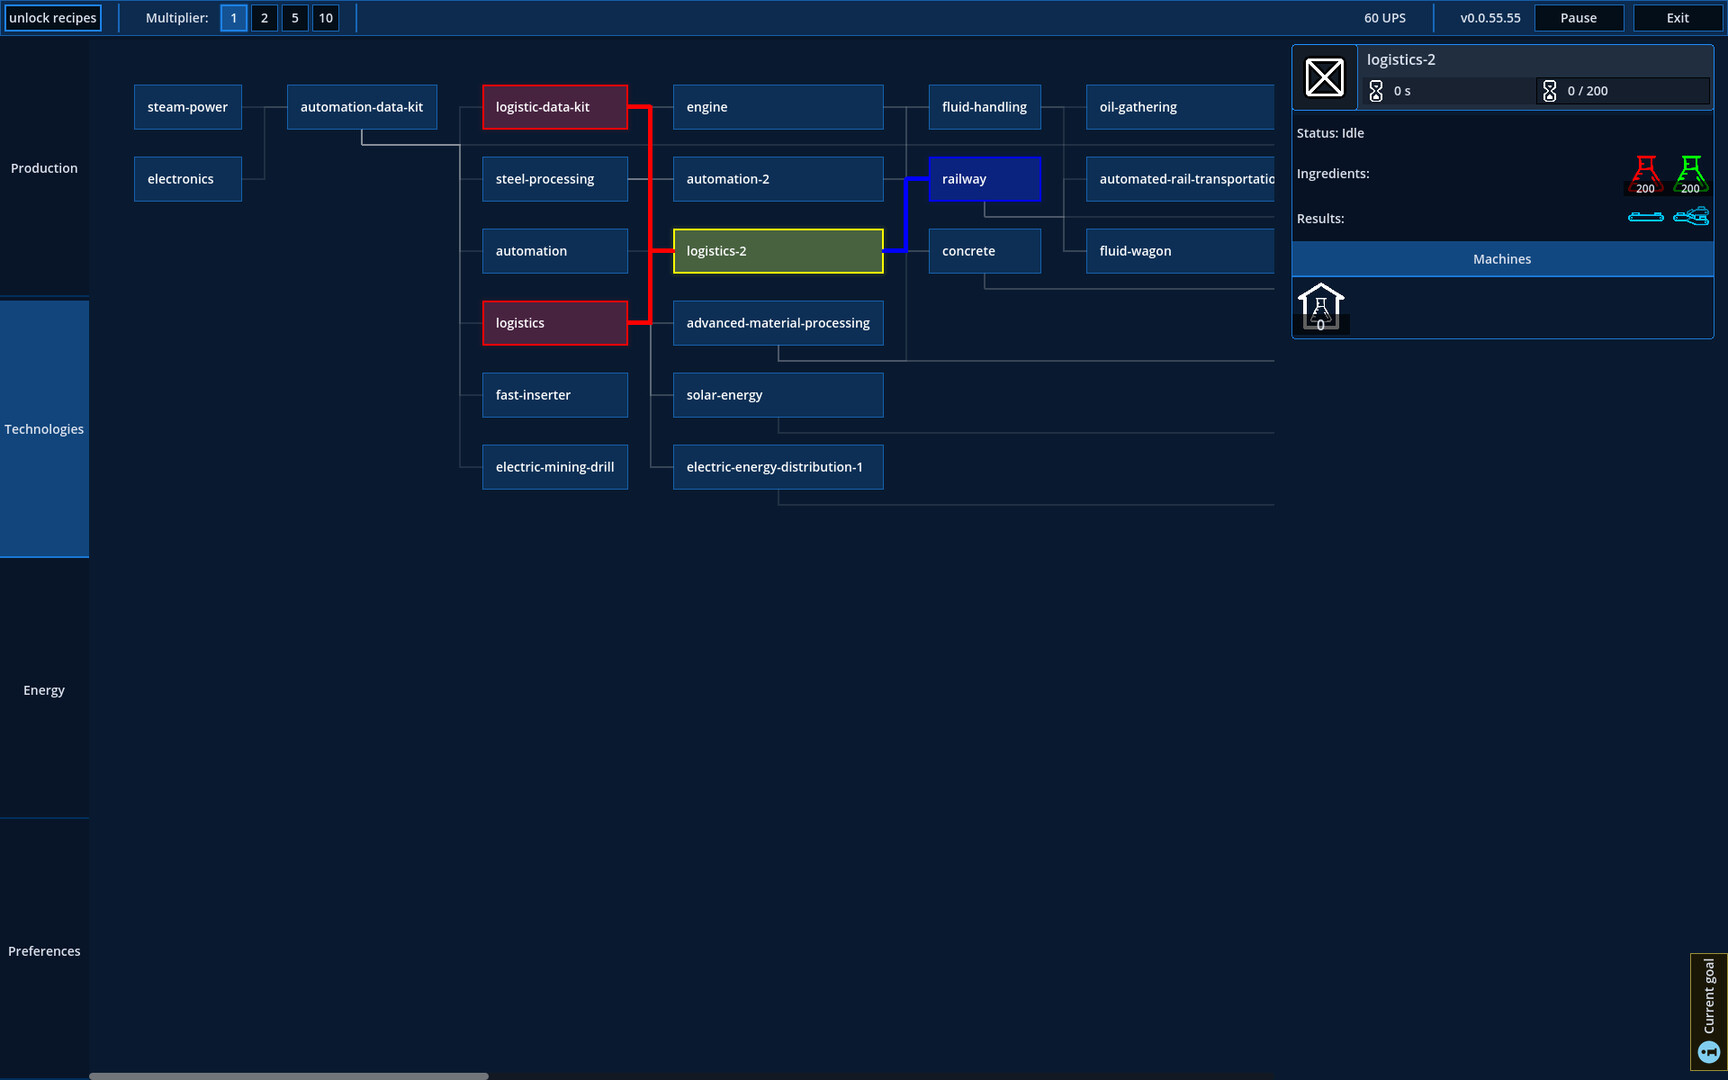Open the fluid-handling technology node
The height and width of the screenshot is (1080, 1728).
pyautogui.click(x=984, y=107)
